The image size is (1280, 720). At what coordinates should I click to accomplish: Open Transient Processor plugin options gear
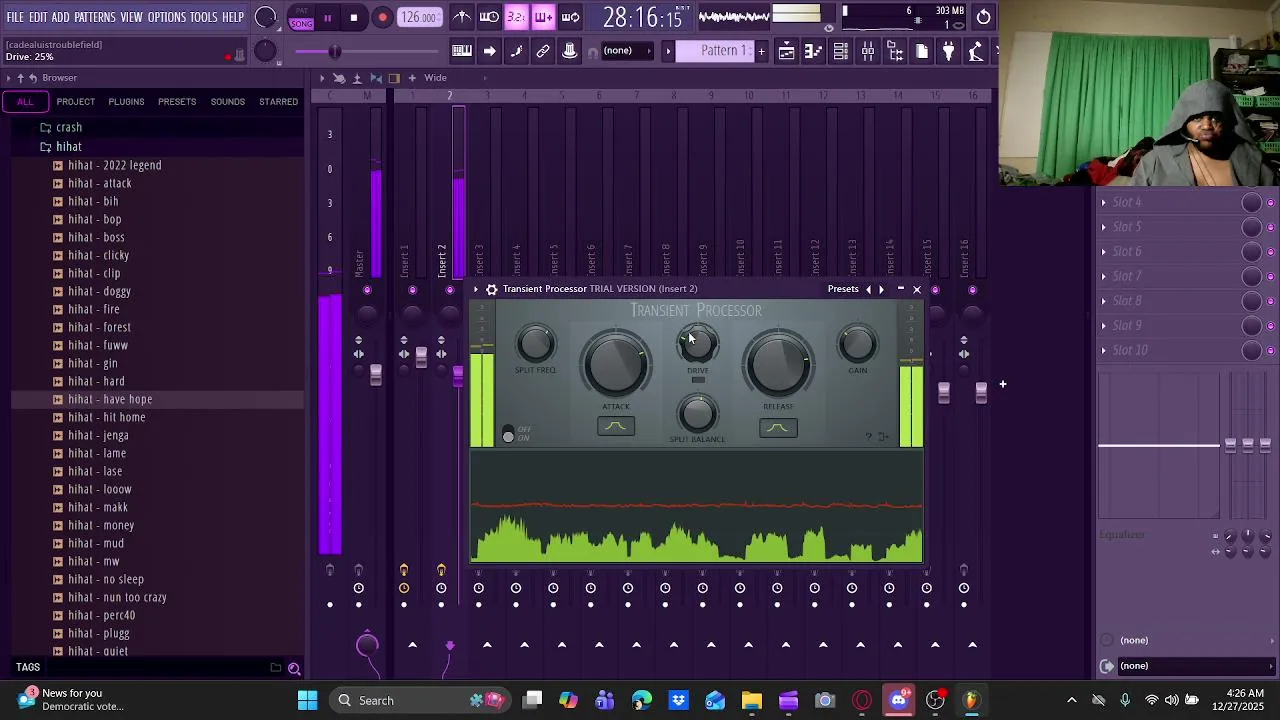click(x=491, y=289)
